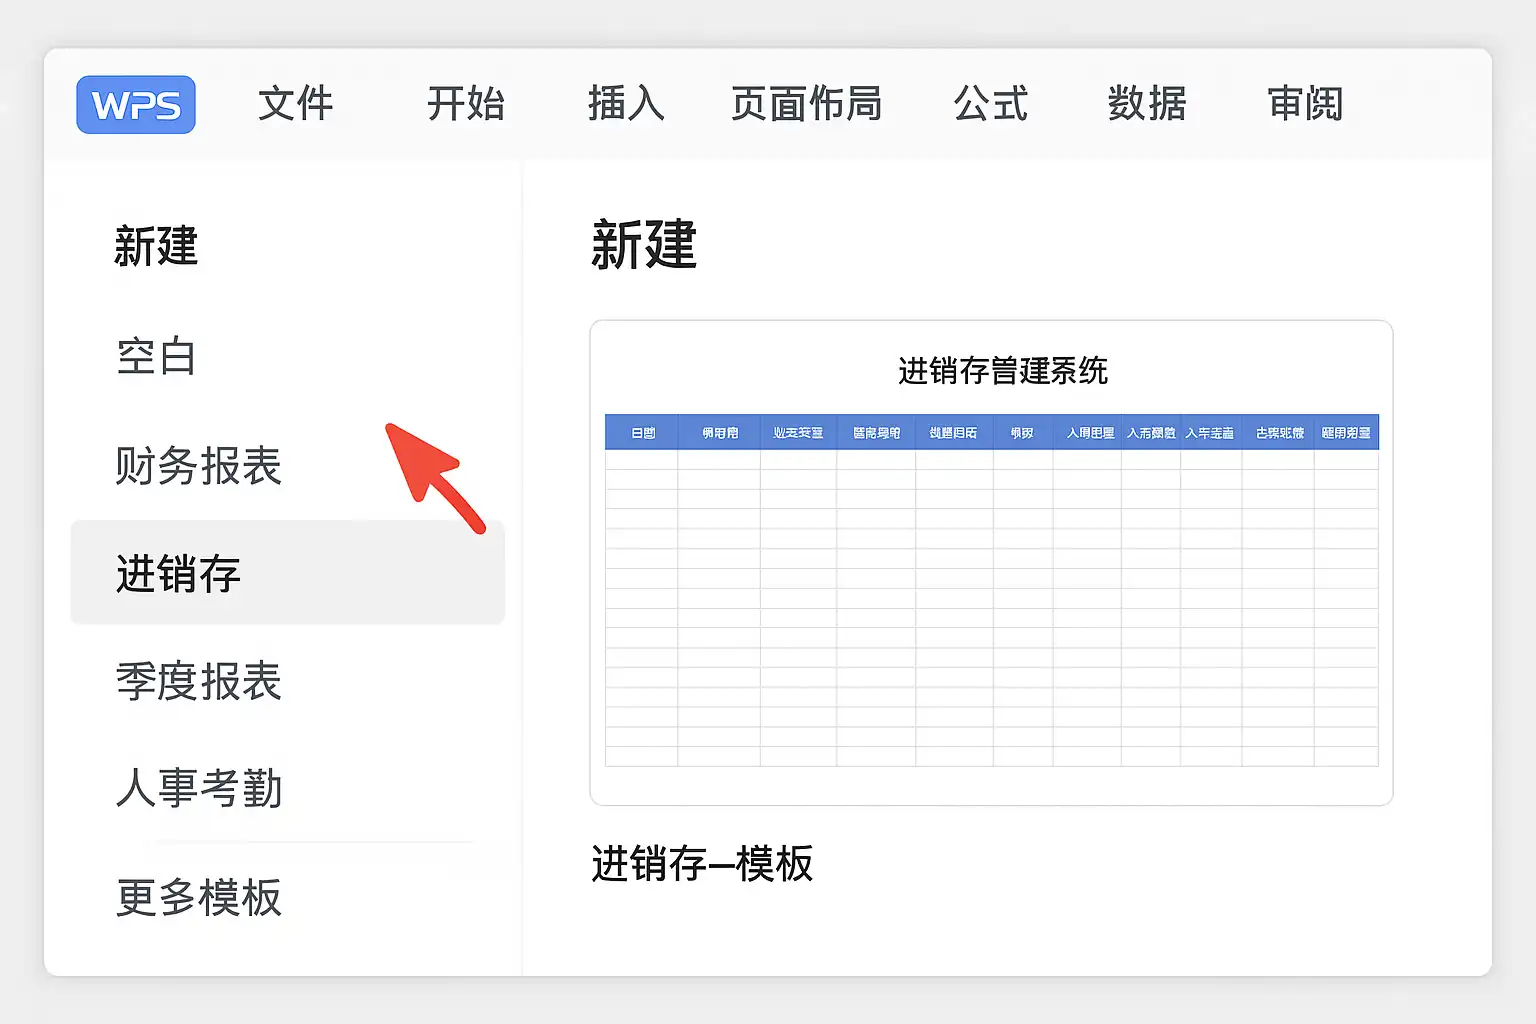Click the highlighted 进销存 sidebar item
The image size is (1536, 1024).
pyautogui.click(x=178, y=574)
